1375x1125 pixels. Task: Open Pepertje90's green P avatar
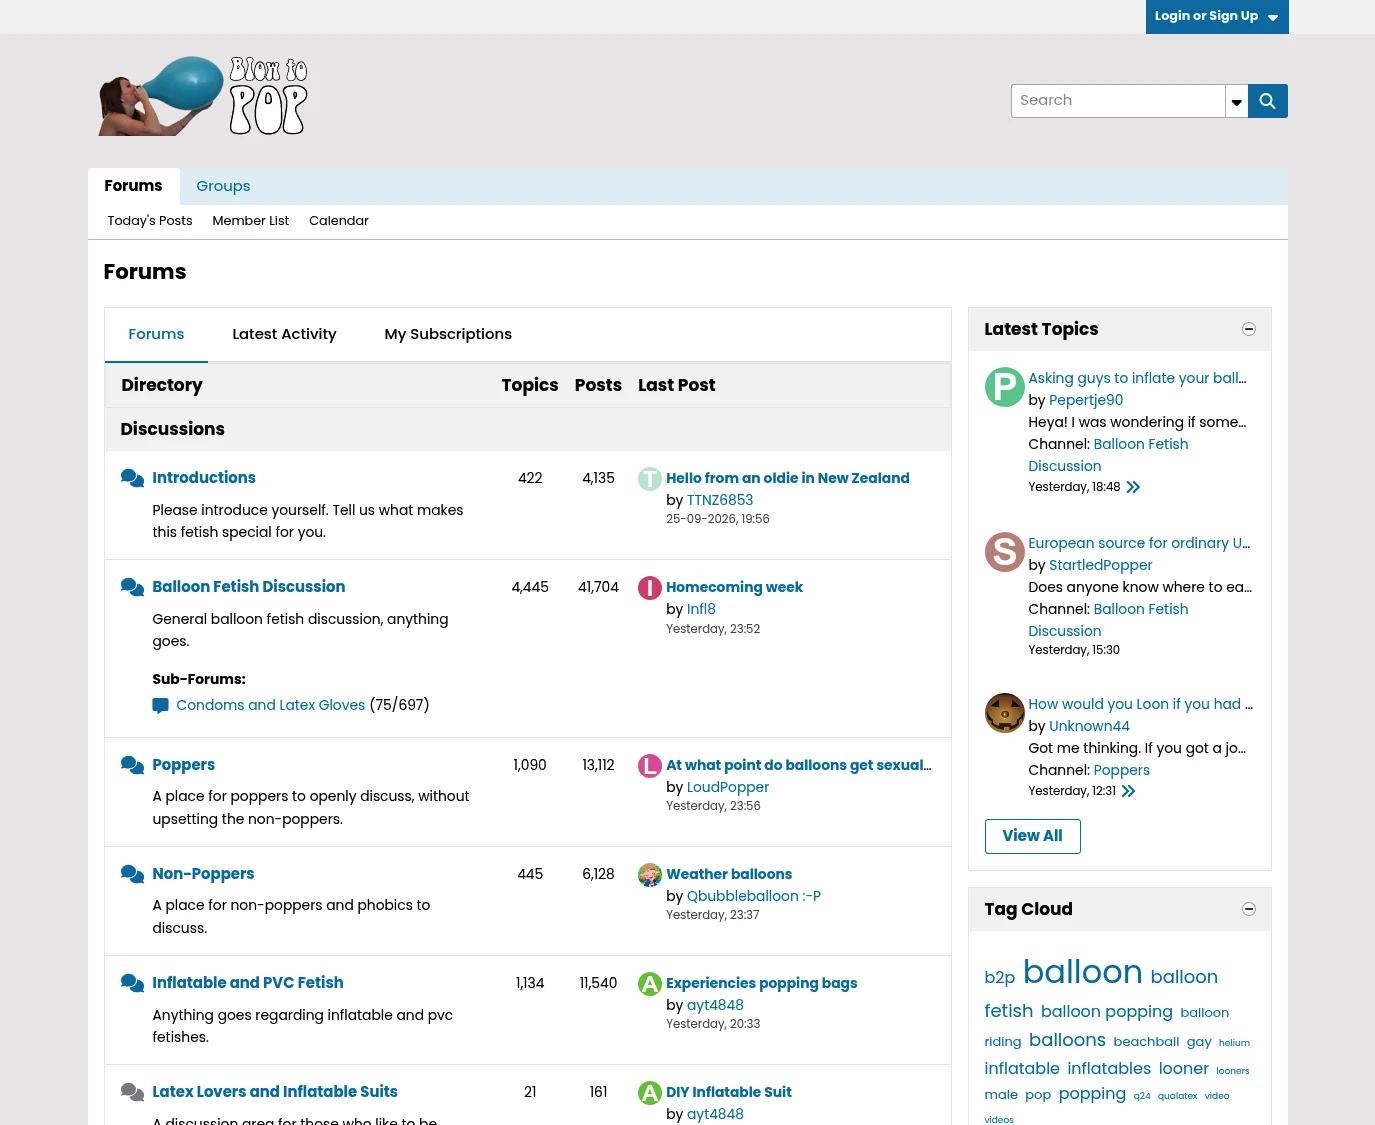pos(1005,387)
